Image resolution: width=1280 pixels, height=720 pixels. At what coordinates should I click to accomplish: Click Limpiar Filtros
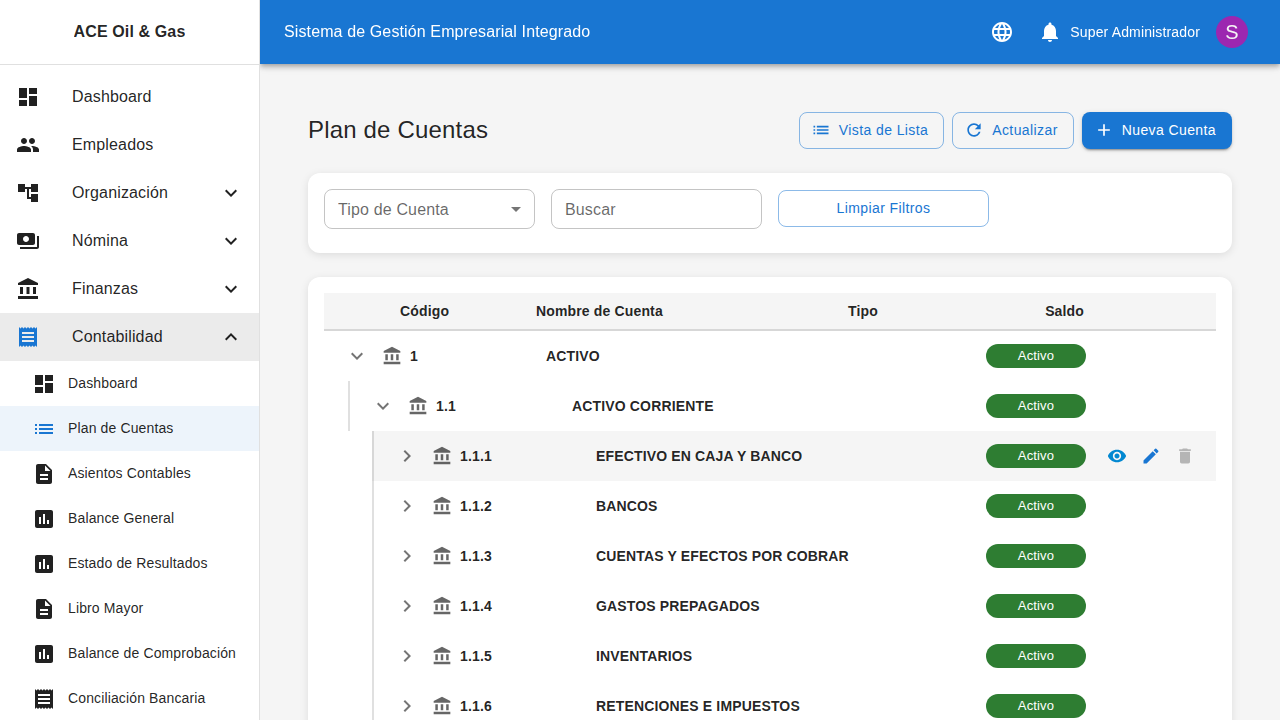[x=883, y=208]
